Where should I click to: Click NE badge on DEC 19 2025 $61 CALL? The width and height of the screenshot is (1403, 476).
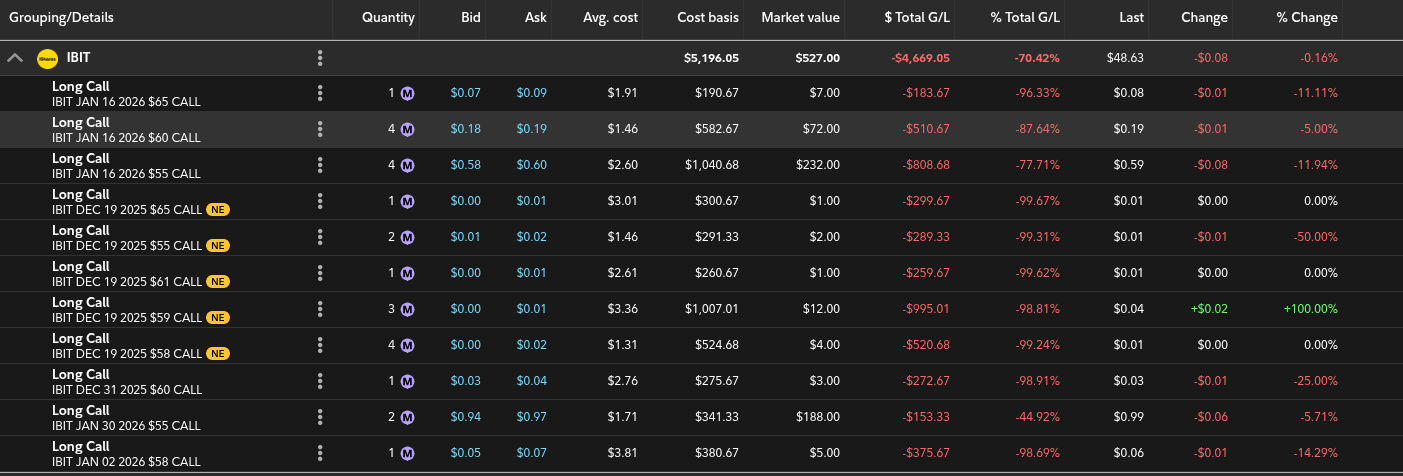(x=218, y=282)
